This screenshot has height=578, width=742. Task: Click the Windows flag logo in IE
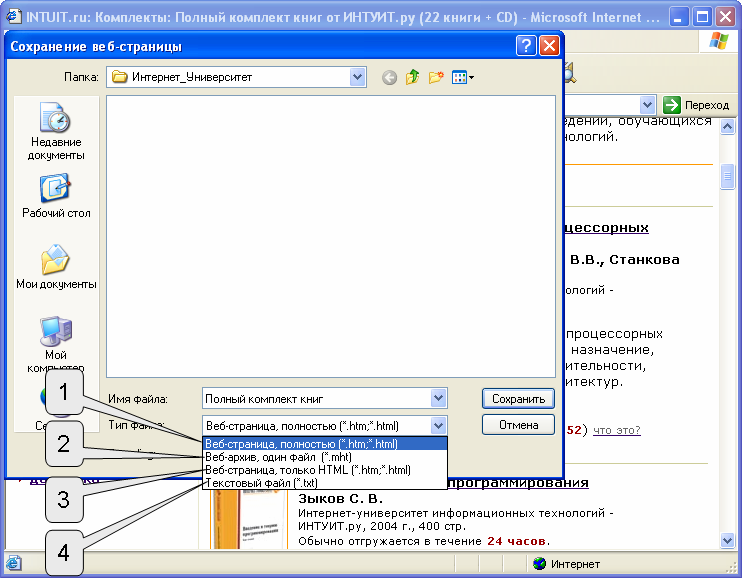coord(718,41)
